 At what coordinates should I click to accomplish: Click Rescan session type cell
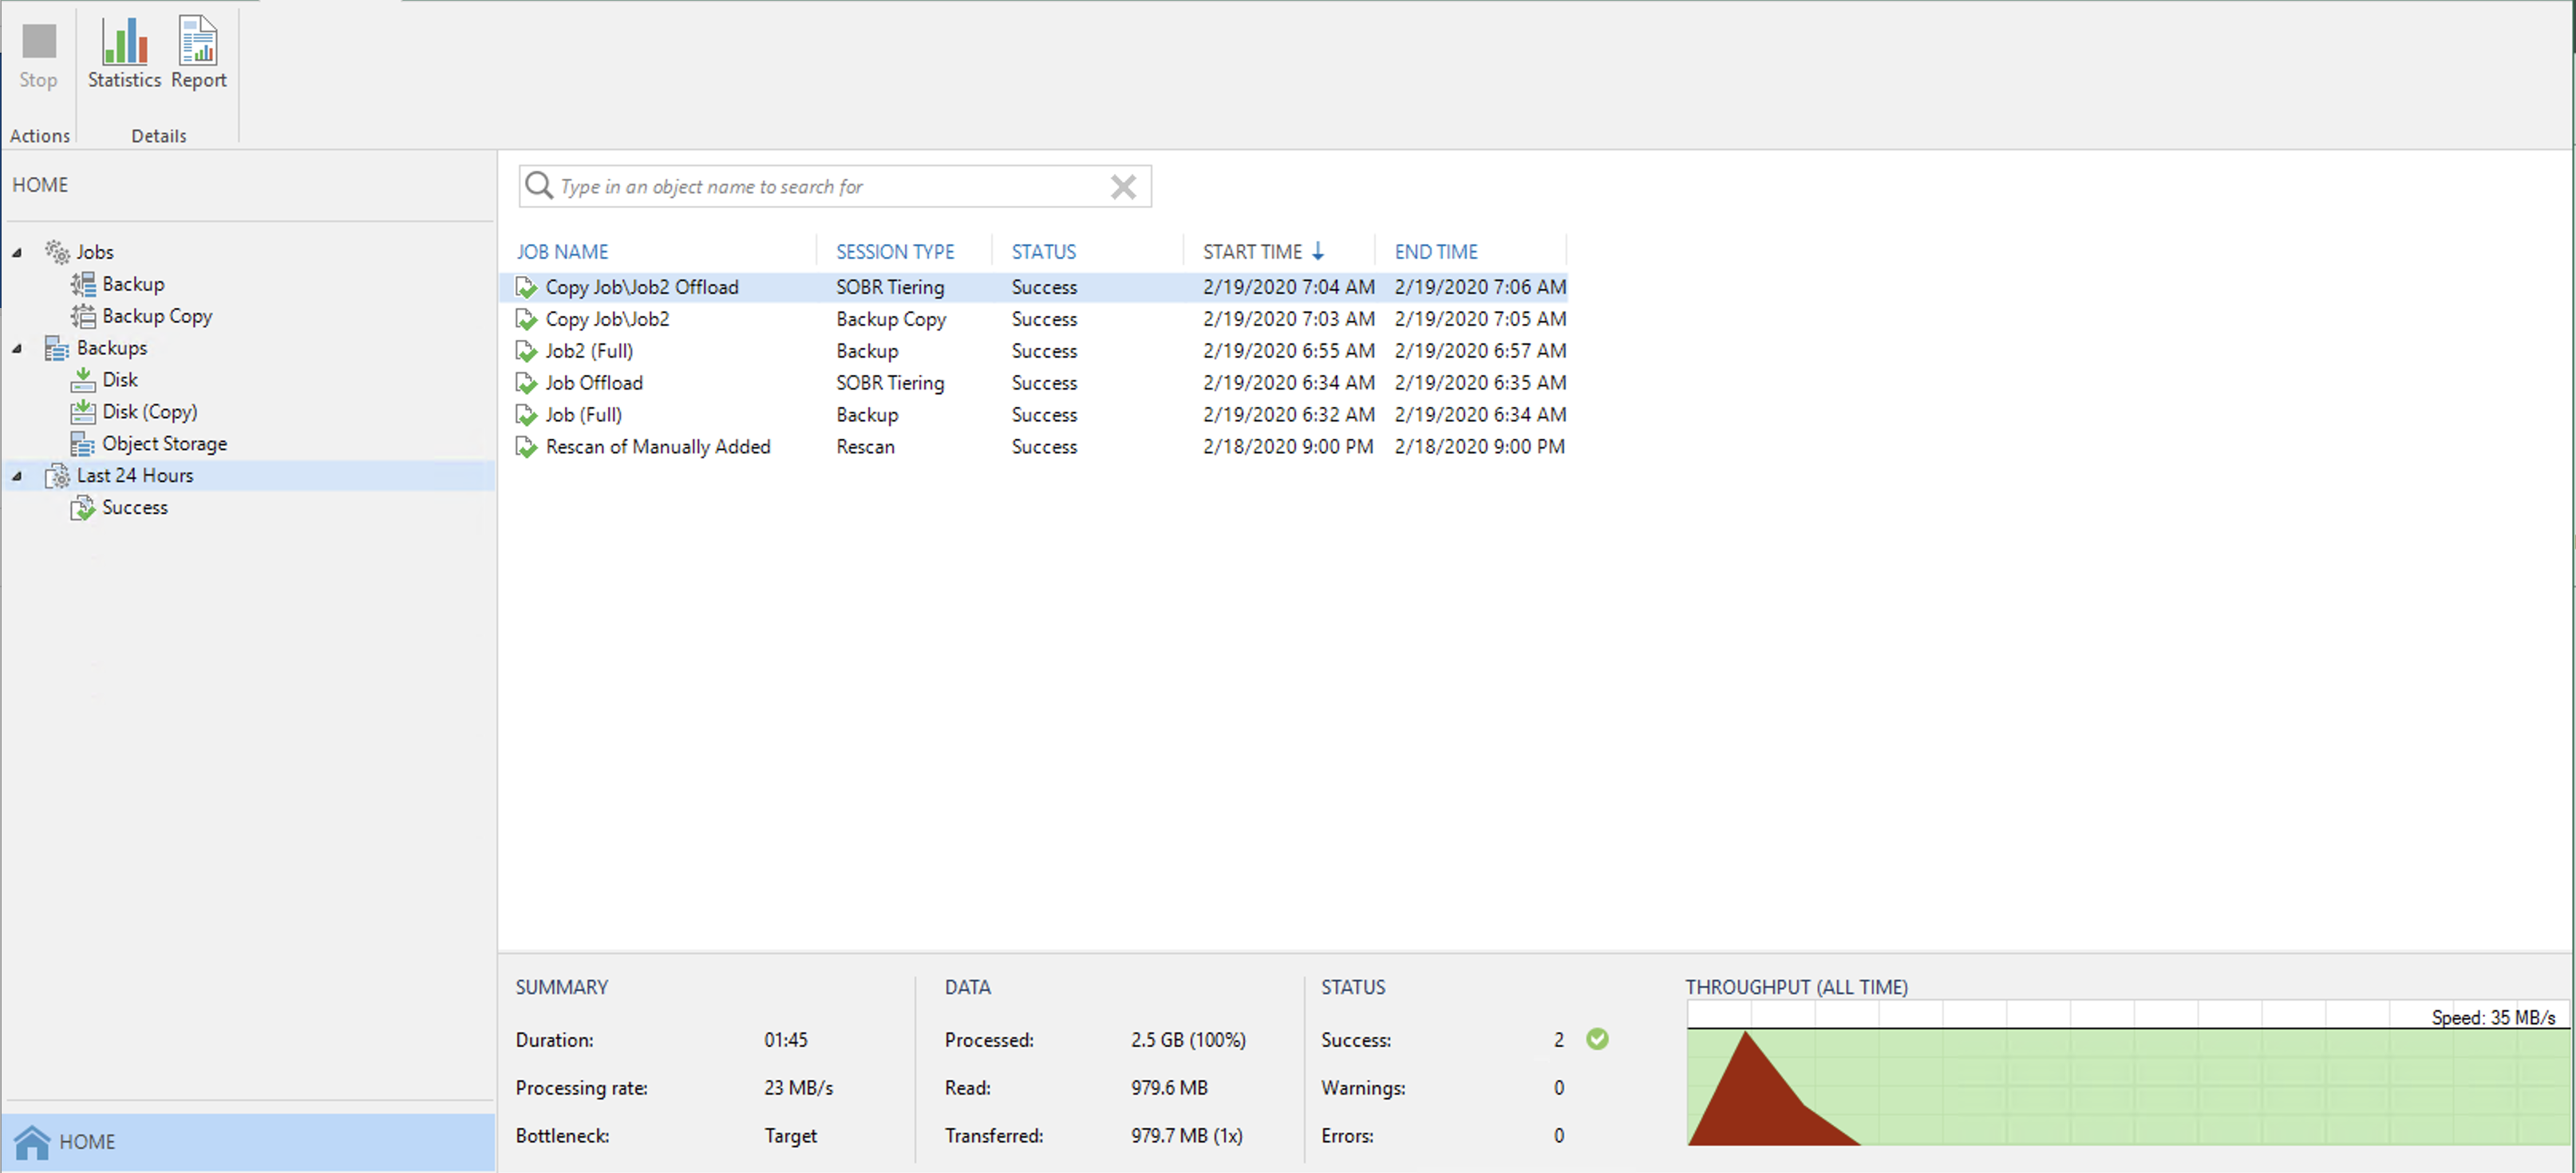tap(865, 448)
